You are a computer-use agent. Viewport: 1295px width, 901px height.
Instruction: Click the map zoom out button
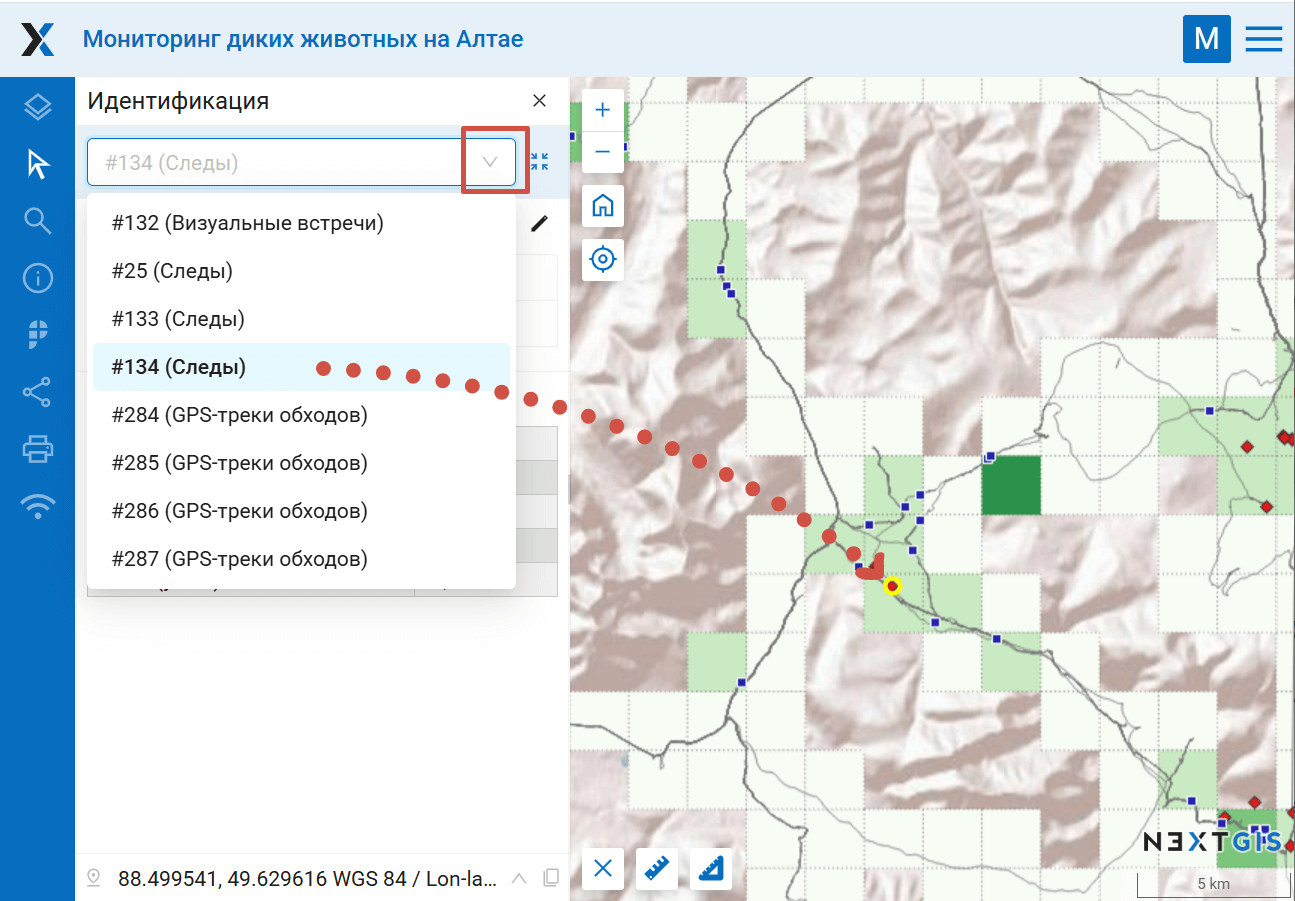602,152
